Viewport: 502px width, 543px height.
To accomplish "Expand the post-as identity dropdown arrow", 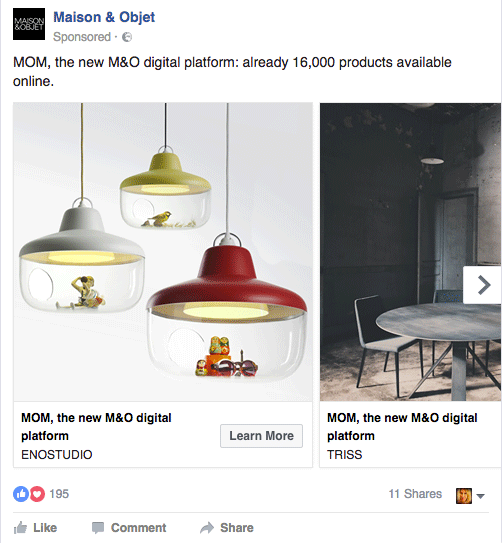I will 480,496.
